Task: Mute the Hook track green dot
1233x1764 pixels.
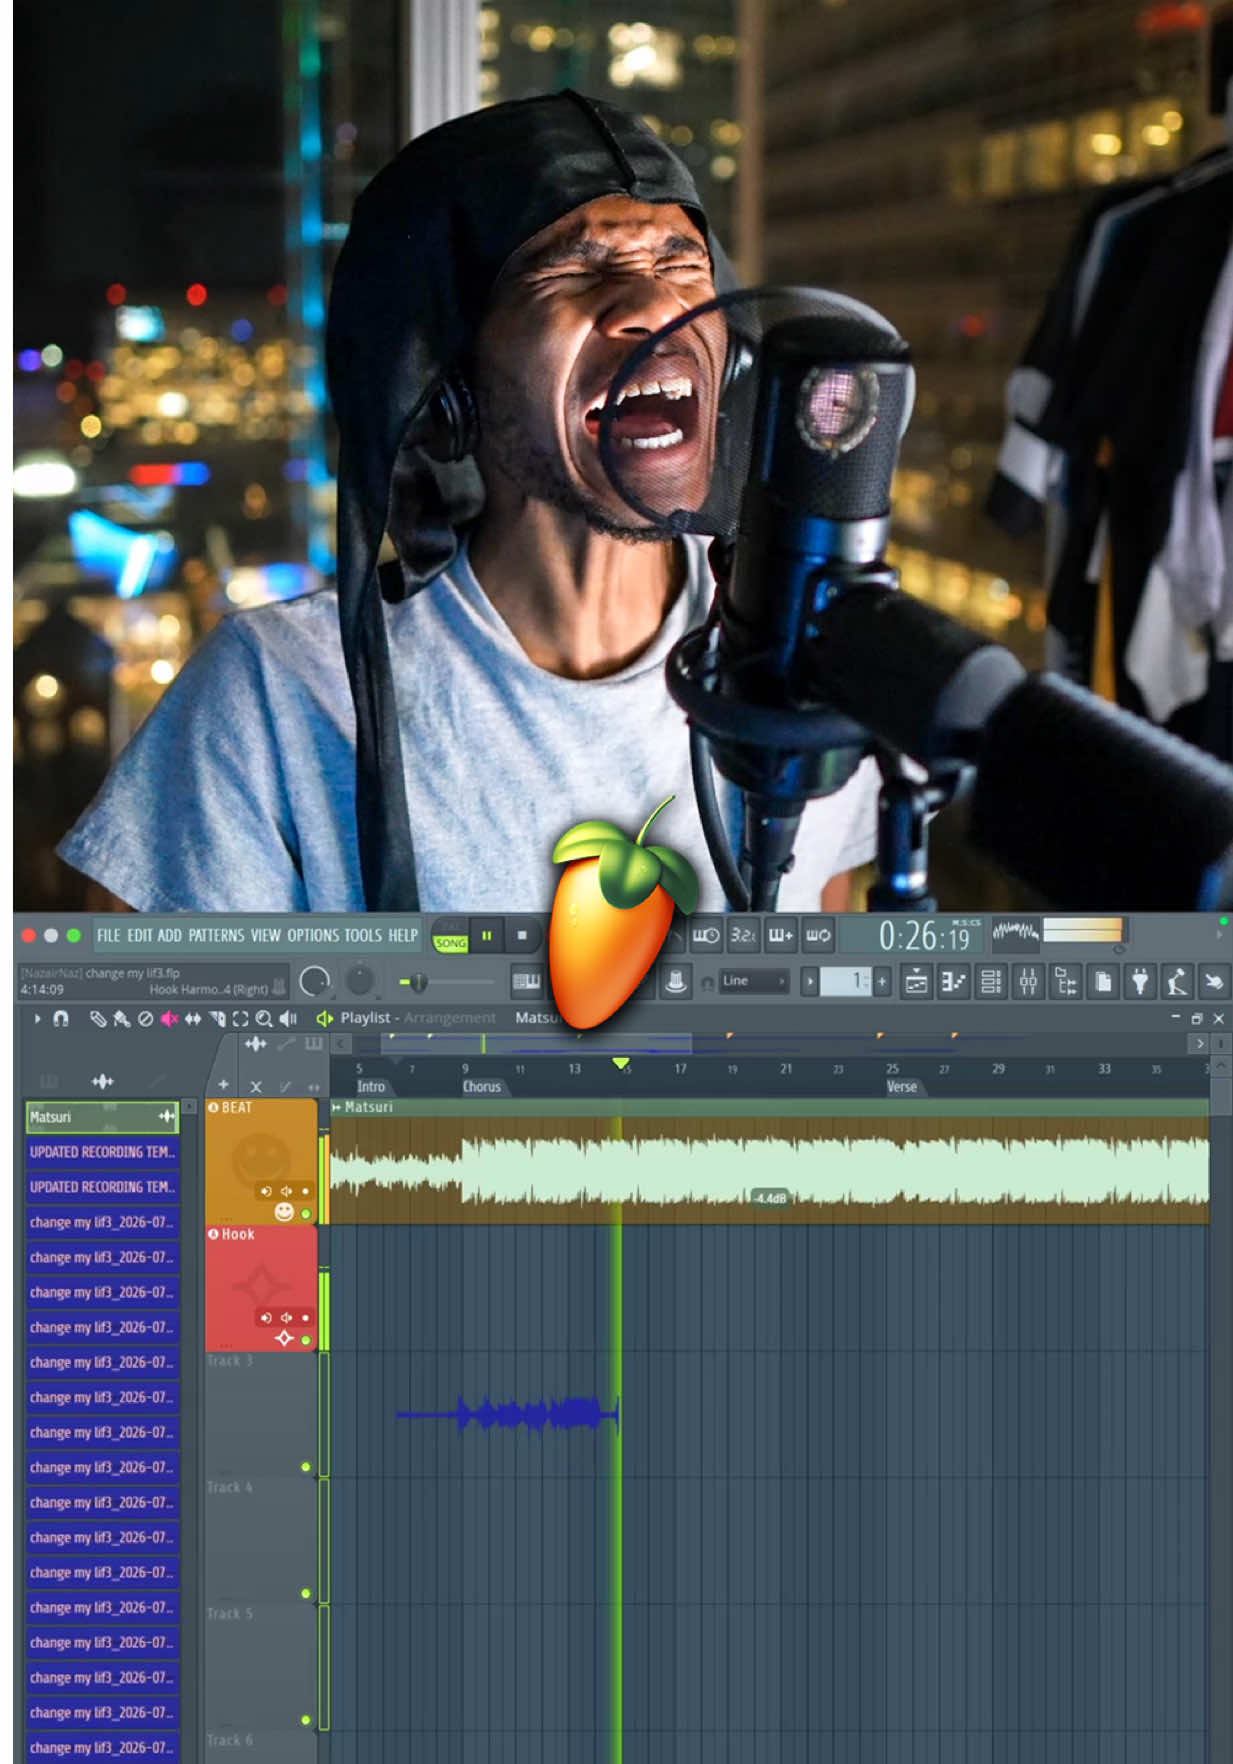Action: pos(306,1340)
